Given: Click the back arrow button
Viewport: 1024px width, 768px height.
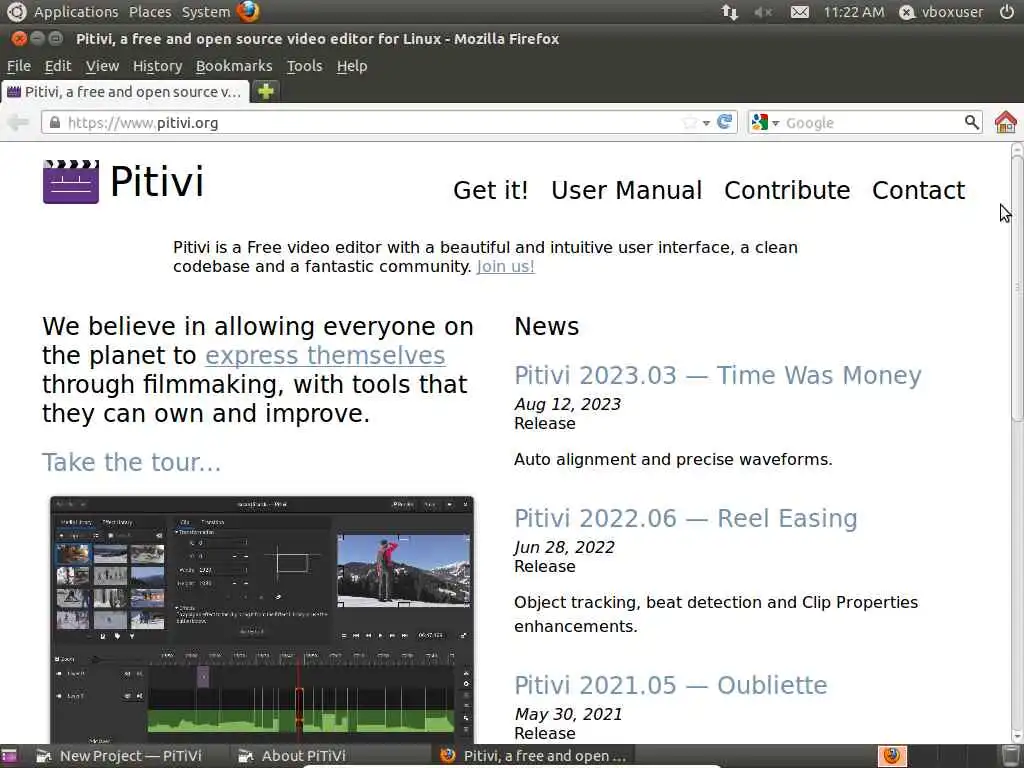Looking at the screenshot, I should coord(18,122).
